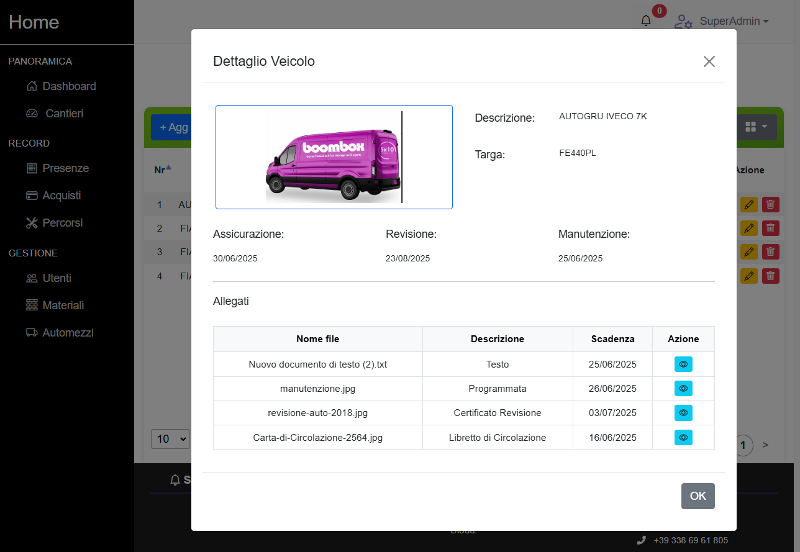
Task: Open Automezzi in the sidebar
Action: tap(67, 332)
